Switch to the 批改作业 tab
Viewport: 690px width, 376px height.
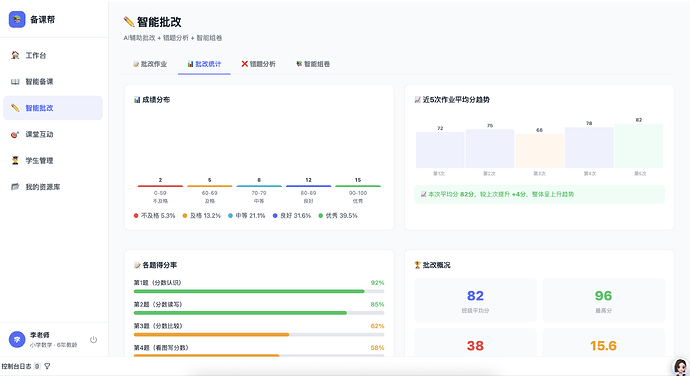pos(150,64)
